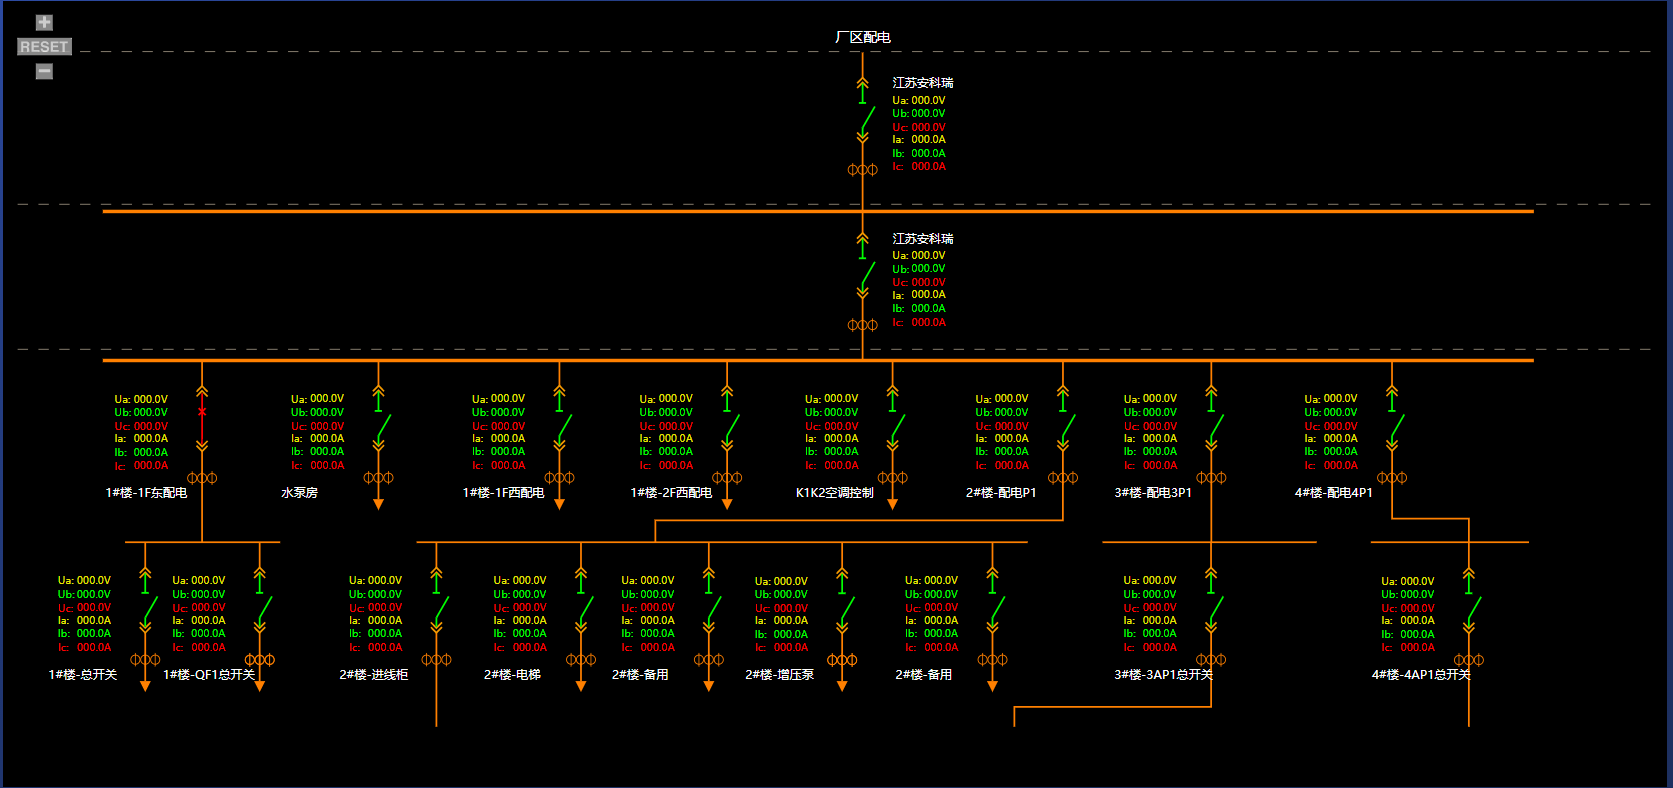
Task: Select the 1#楼-总开关 label
Action: (x=83, y=675)
